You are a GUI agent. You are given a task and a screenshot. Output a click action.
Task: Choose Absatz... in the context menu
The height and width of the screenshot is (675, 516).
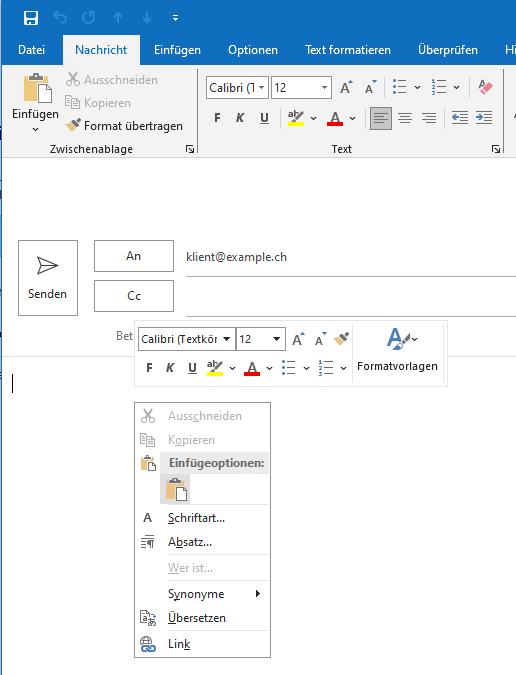tap(202, 542)
